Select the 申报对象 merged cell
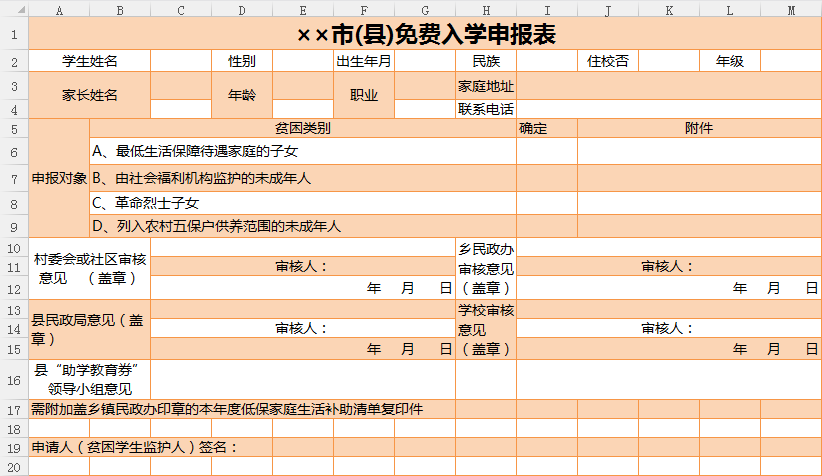Screen dimensions: 822x476 [x=59, y=178]
